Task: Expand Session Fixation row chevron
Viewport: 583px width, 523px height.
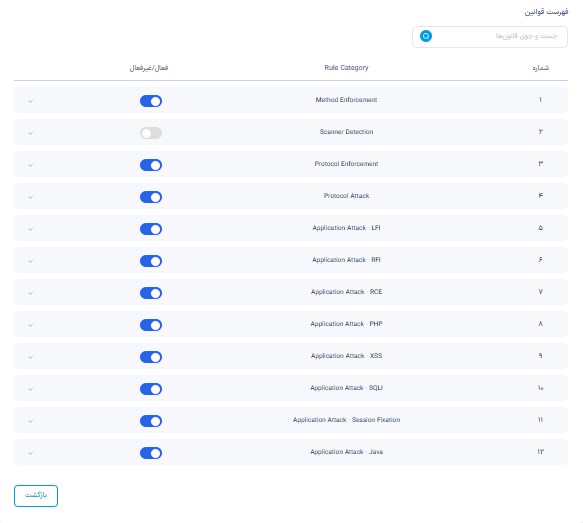Action: click(30, 421)
